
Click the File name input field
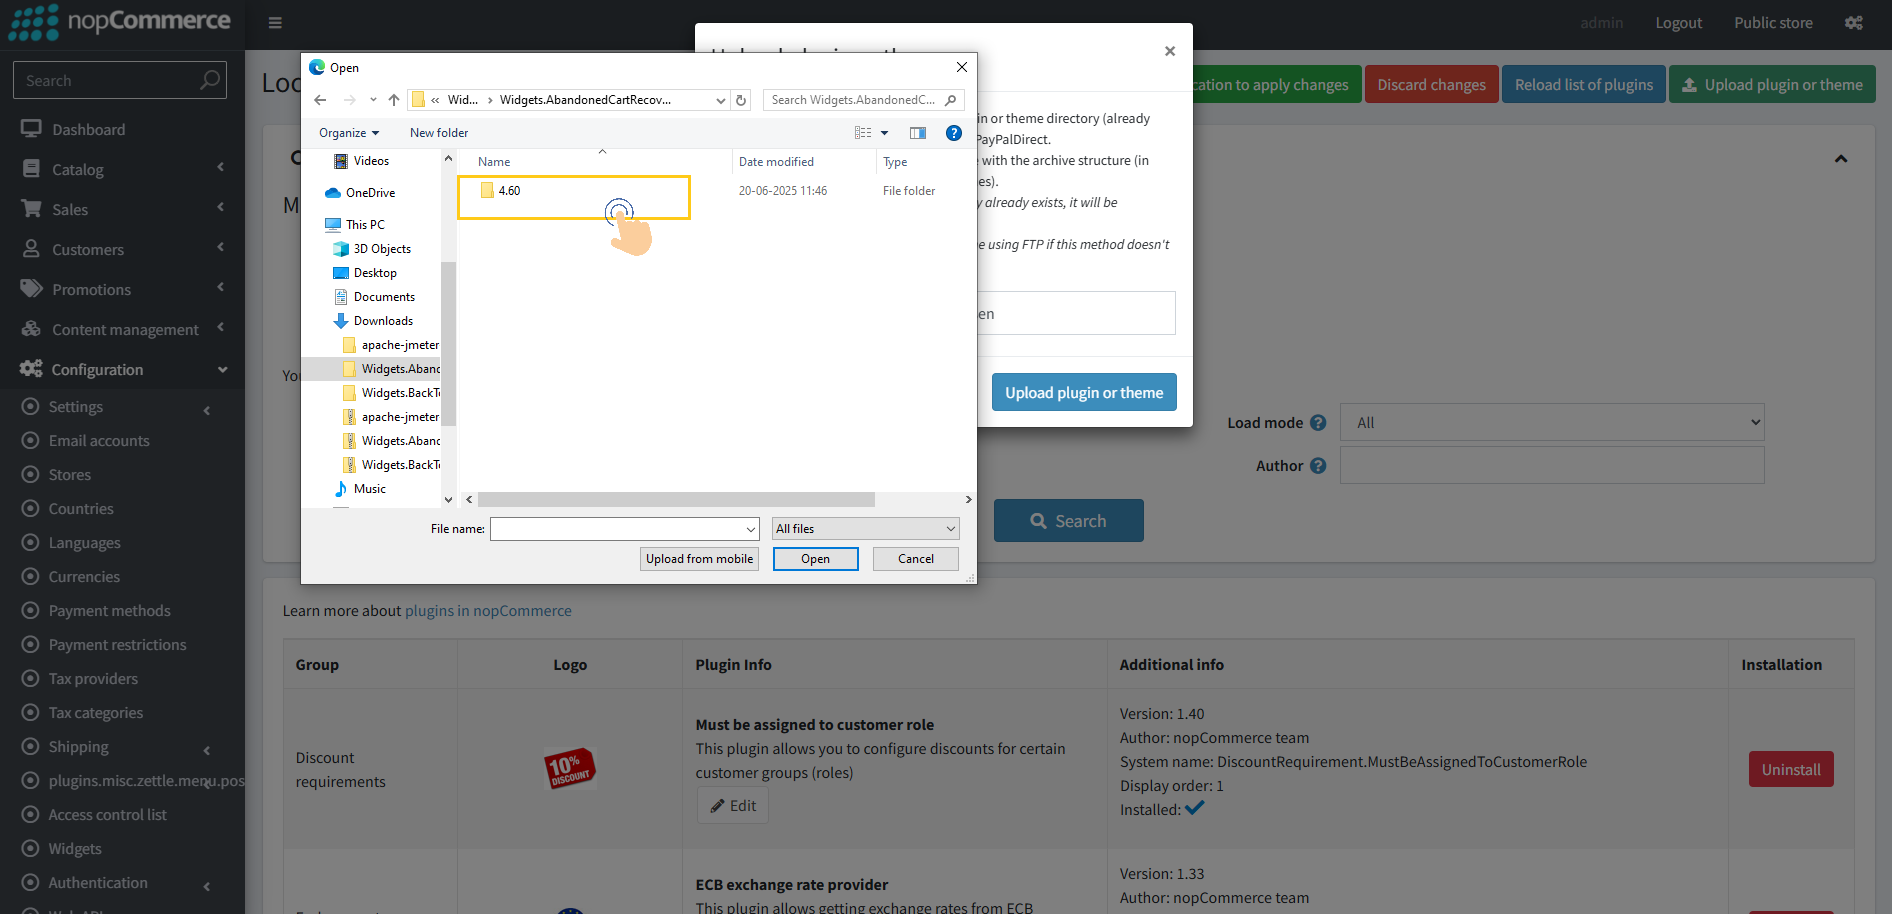(617, 529)
